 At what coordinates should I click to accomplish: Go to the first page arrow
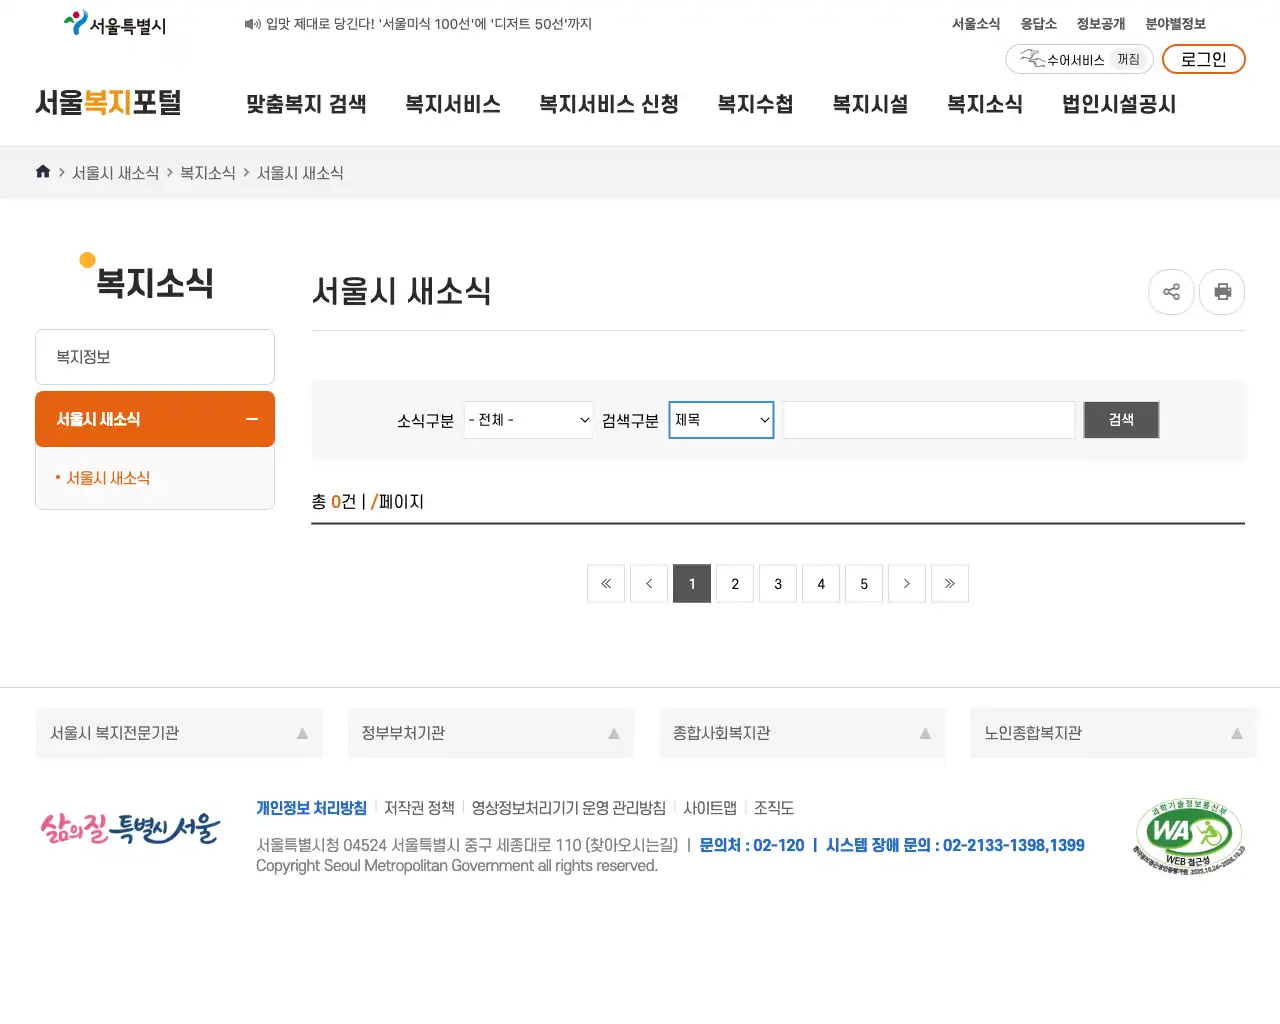click(x=606, y=584)
